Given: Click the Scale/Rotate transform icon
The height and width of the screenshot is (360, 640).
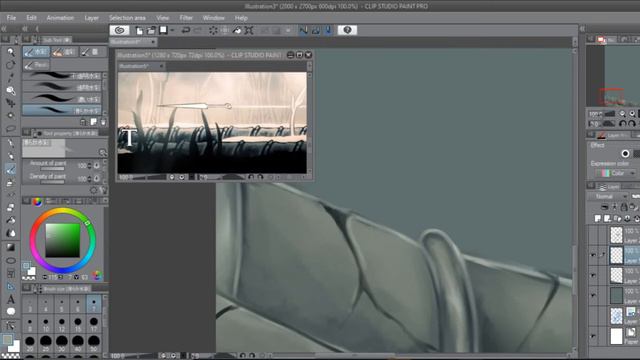Looking at the screenshot, I should [x=249, y=30].
